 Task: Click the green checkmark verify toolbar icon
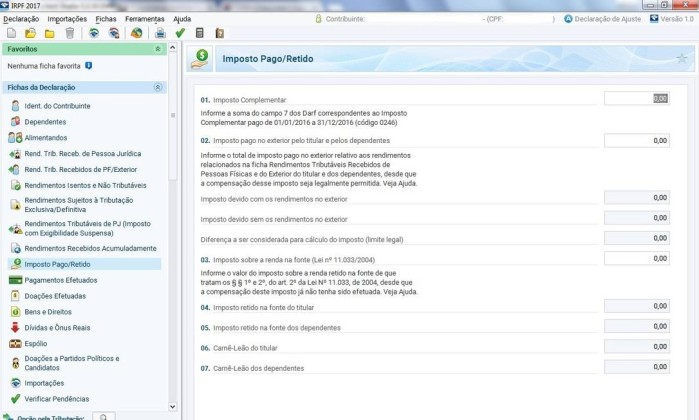click(x=180, y=33)
